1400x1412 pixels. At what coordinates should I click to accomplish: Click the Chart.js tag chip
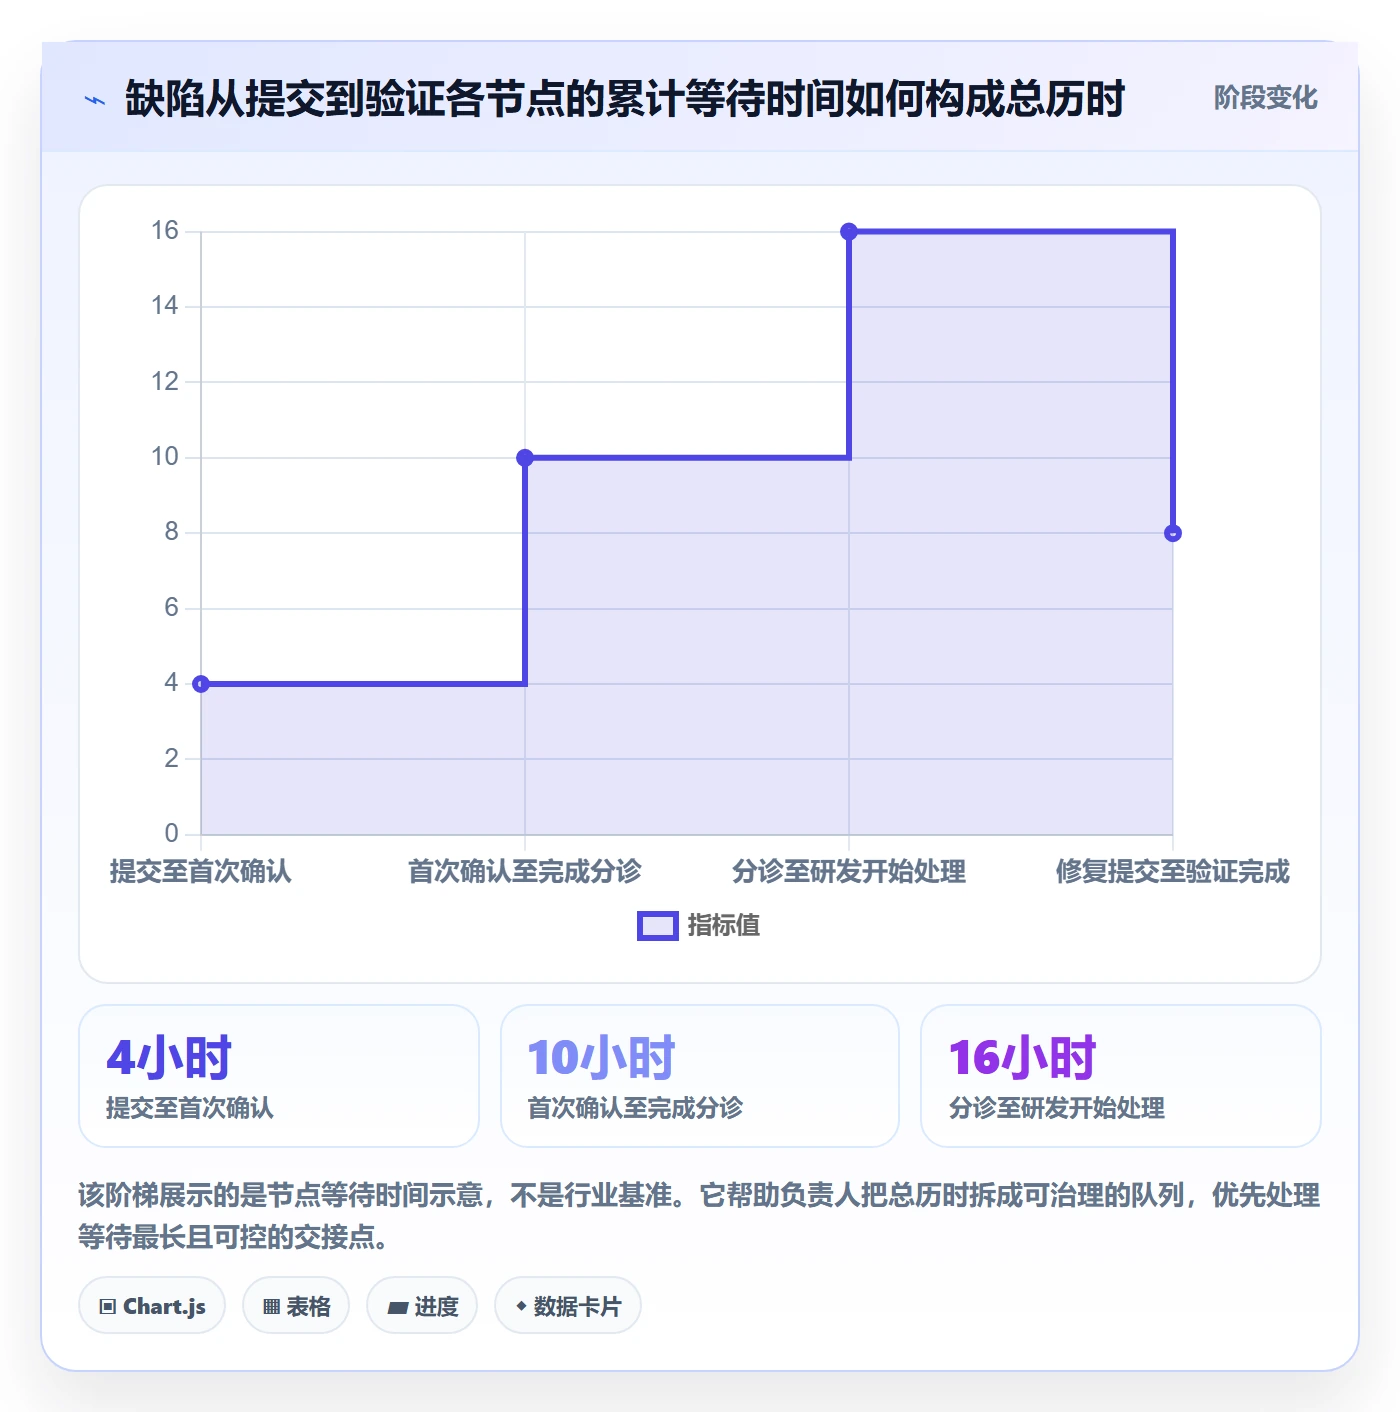pyautogui.click(x=152, y=1306)
